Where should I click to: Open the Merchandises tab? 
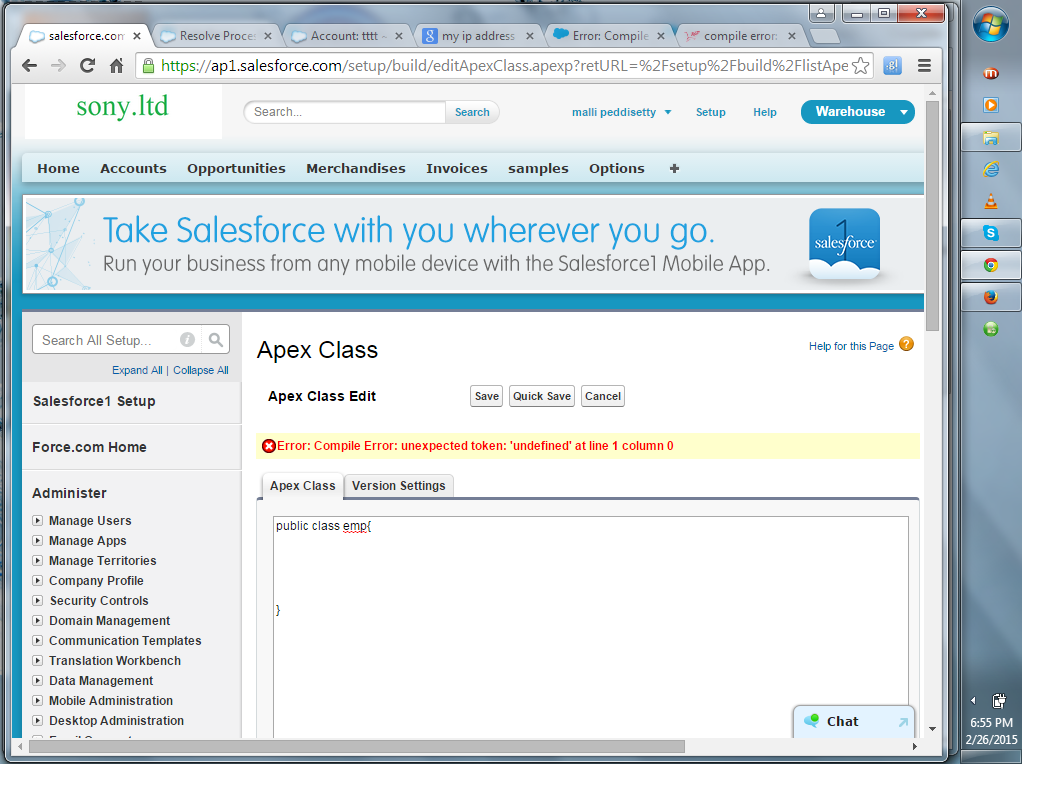[x=356, y=168]
